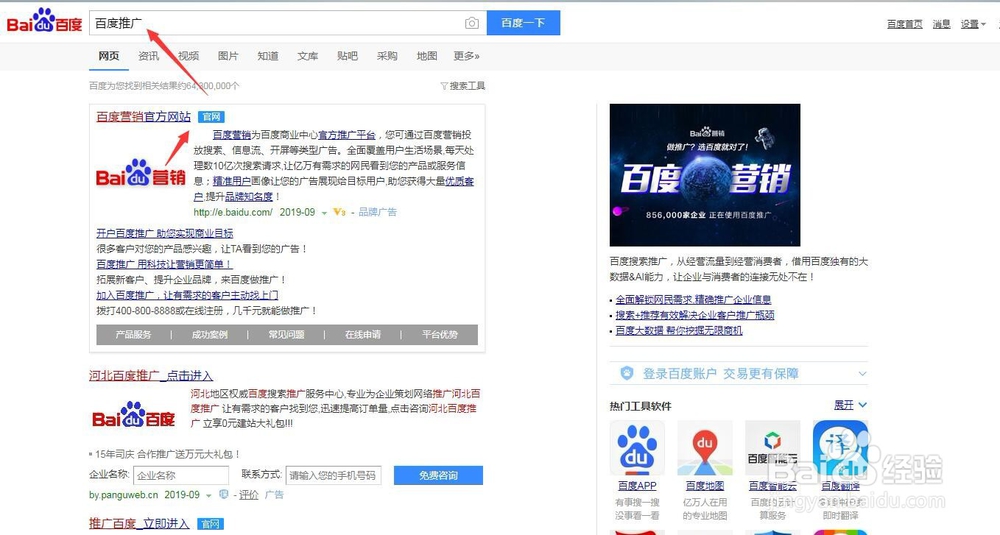The width and height of the screenshot is (1000, 535).
Task: Click the 在线申请 item in gray bar
Action: pyautogui.click(x=363, y=335)
